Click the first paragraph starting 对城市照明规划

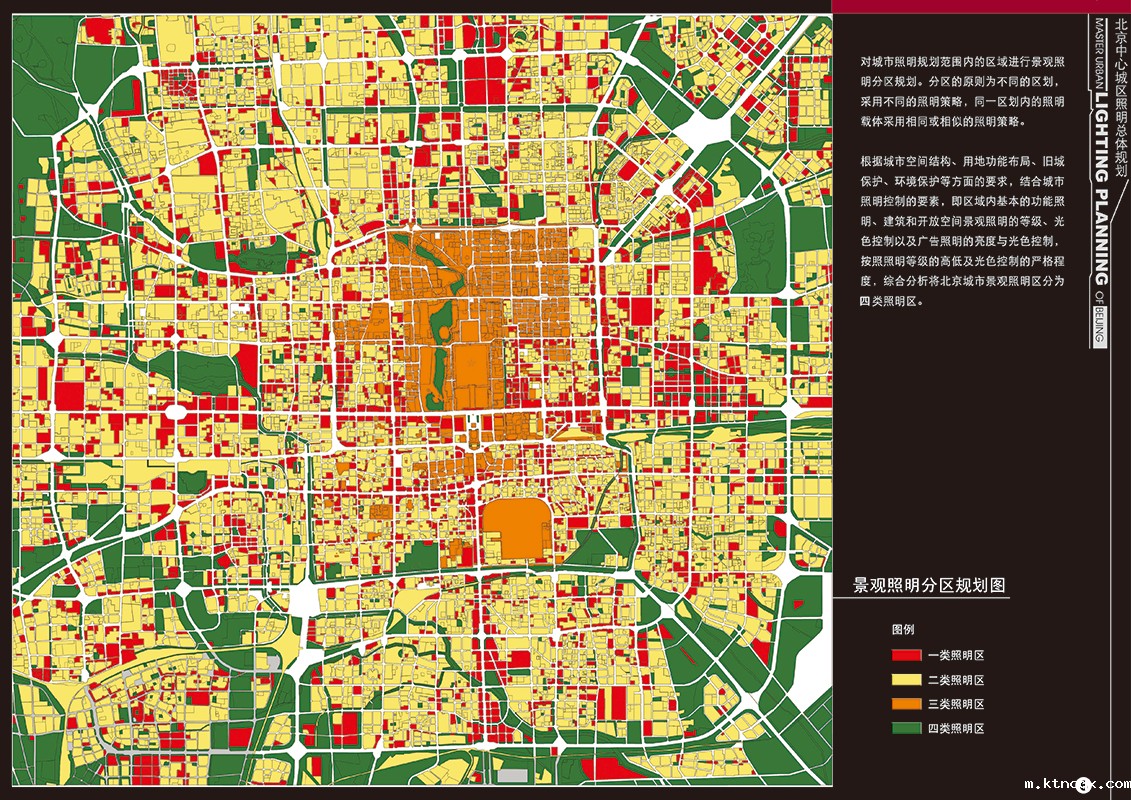point(962,91)
